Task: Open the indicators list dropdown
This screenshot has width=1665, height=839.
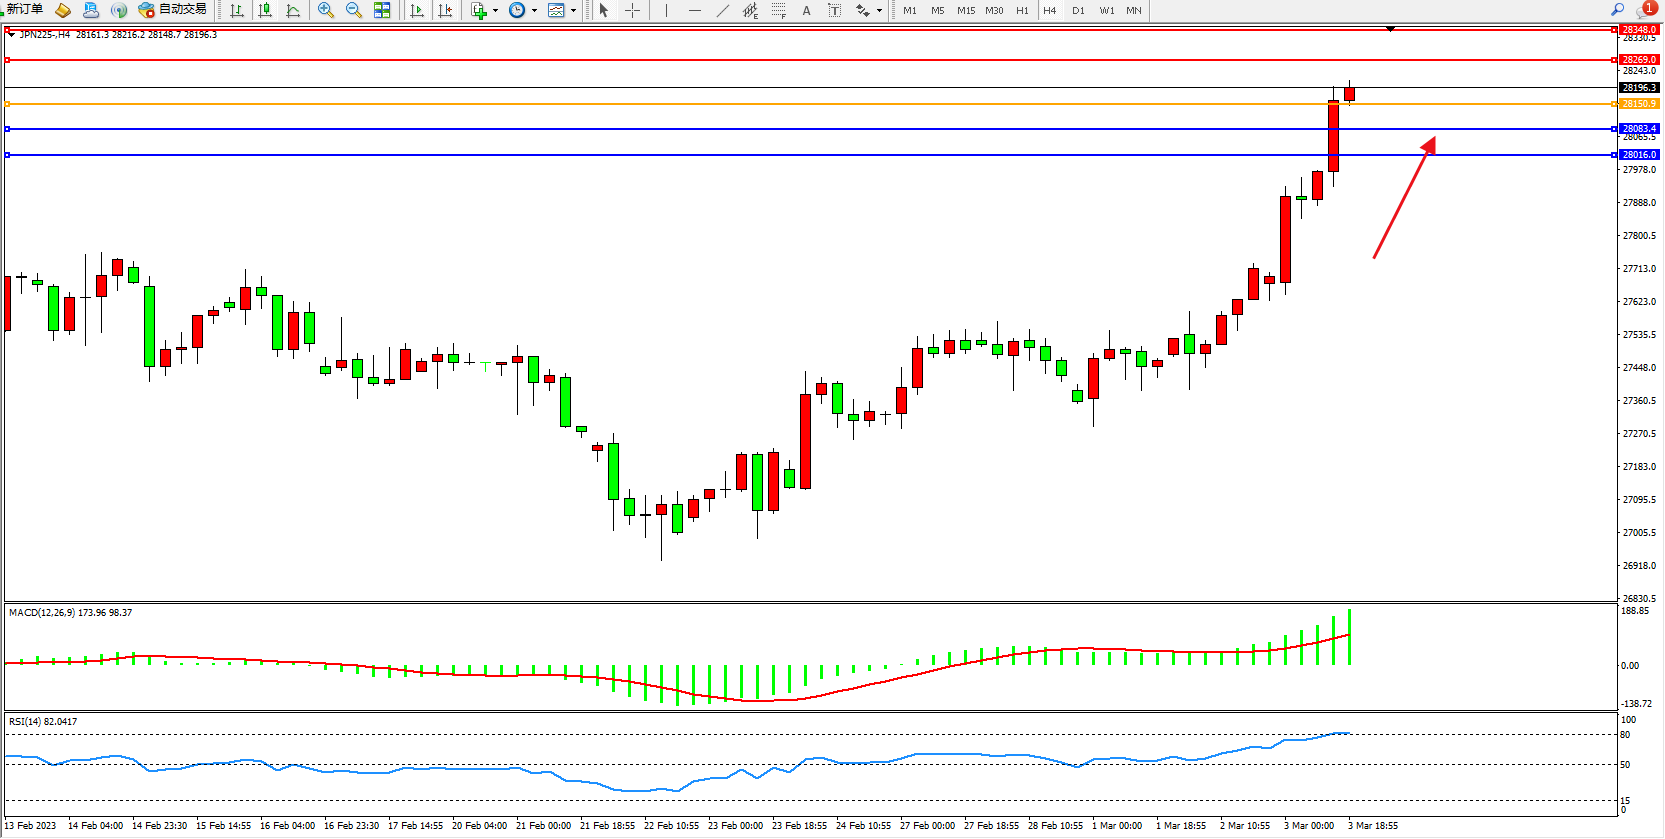Action: pyautogui.click(x=495, y=10)
